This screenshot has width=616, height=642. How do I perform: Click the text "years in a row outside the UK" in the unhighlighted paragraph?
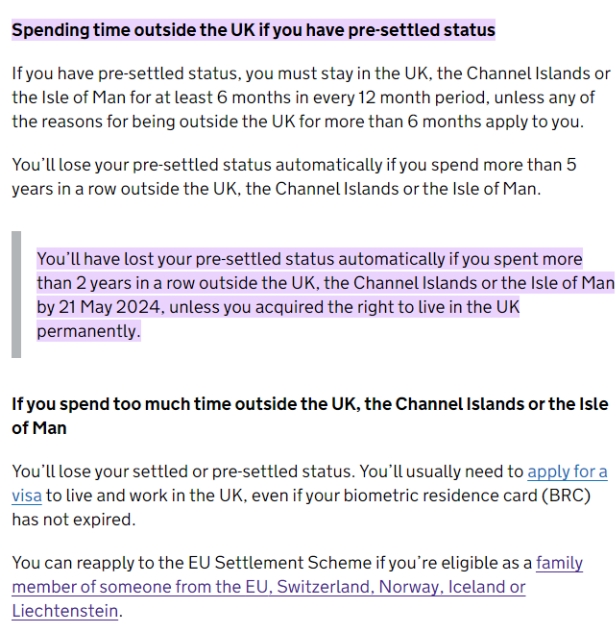pyautogui.click(x=126, y=189)
